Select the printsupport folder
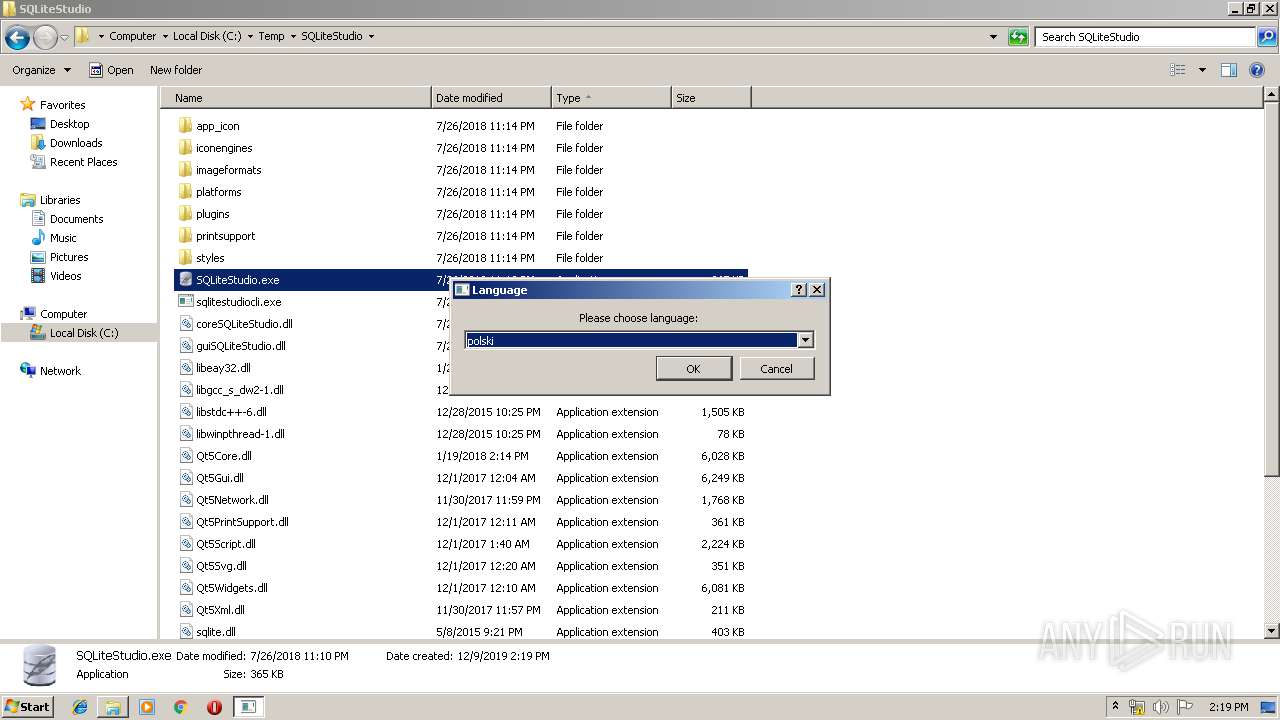Screen dimensions: 1280x720 225,236
